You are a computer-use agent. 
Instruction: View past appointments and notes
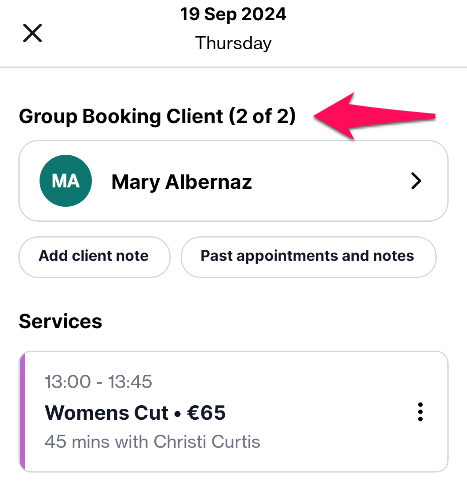tap(308, 256)
